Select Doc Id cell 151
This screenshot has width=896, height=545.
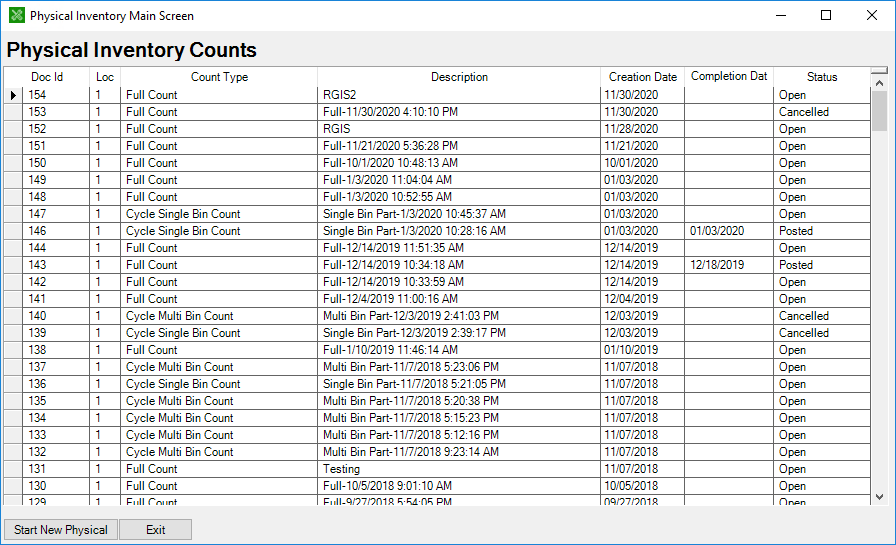click(56, 146)
